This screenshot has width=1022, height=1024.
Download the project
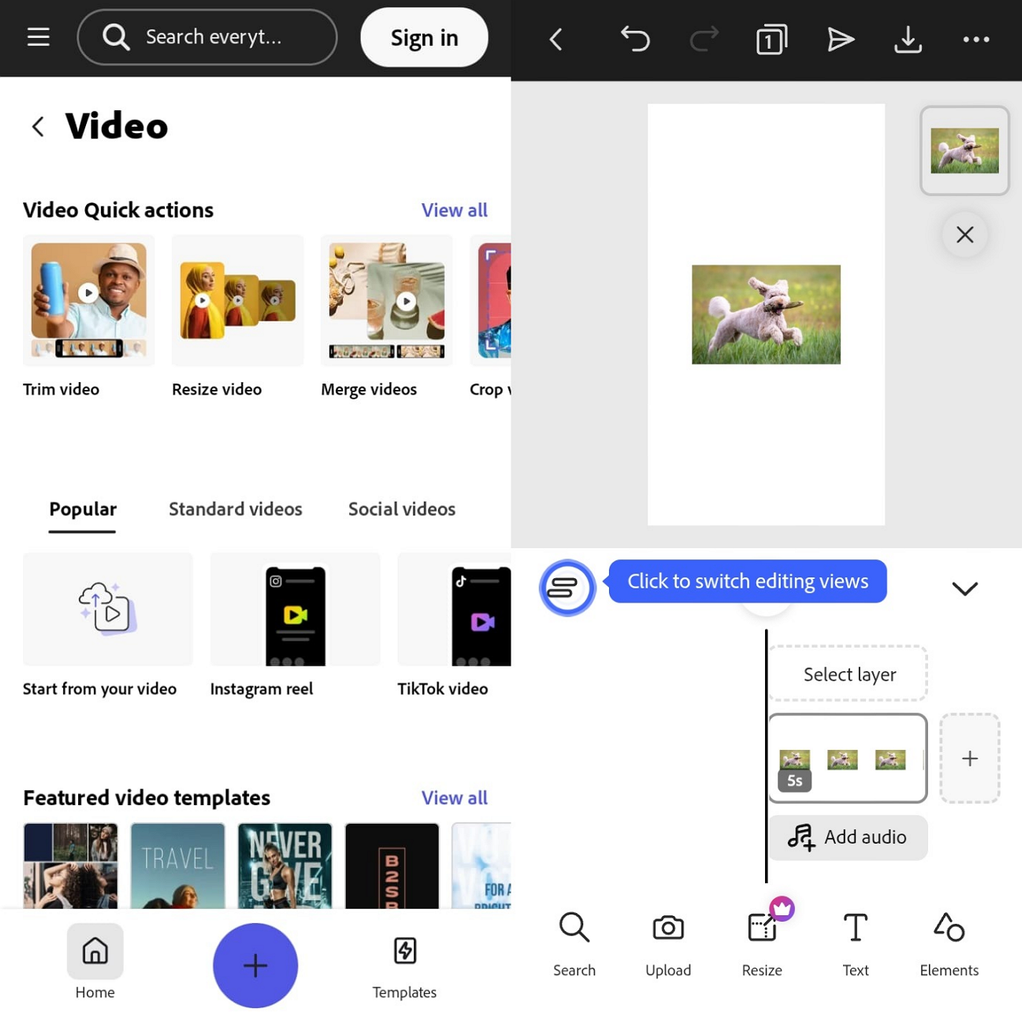[908, 40]
